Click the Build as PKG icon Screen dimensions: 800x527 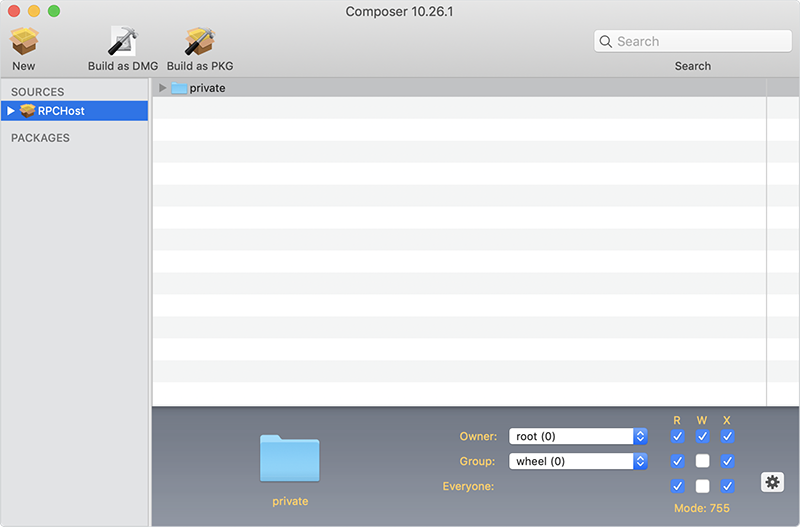[200, 42]
